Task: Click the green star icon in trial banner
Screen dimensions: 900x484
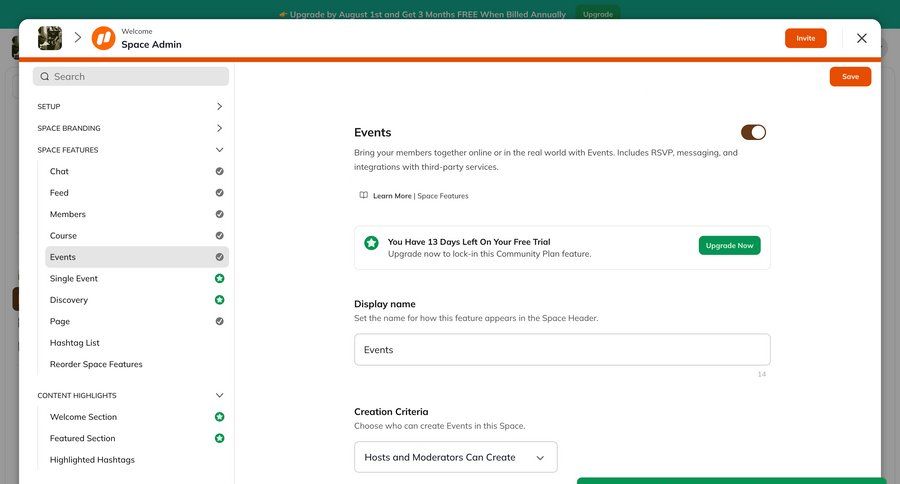Action: (371, 243)
